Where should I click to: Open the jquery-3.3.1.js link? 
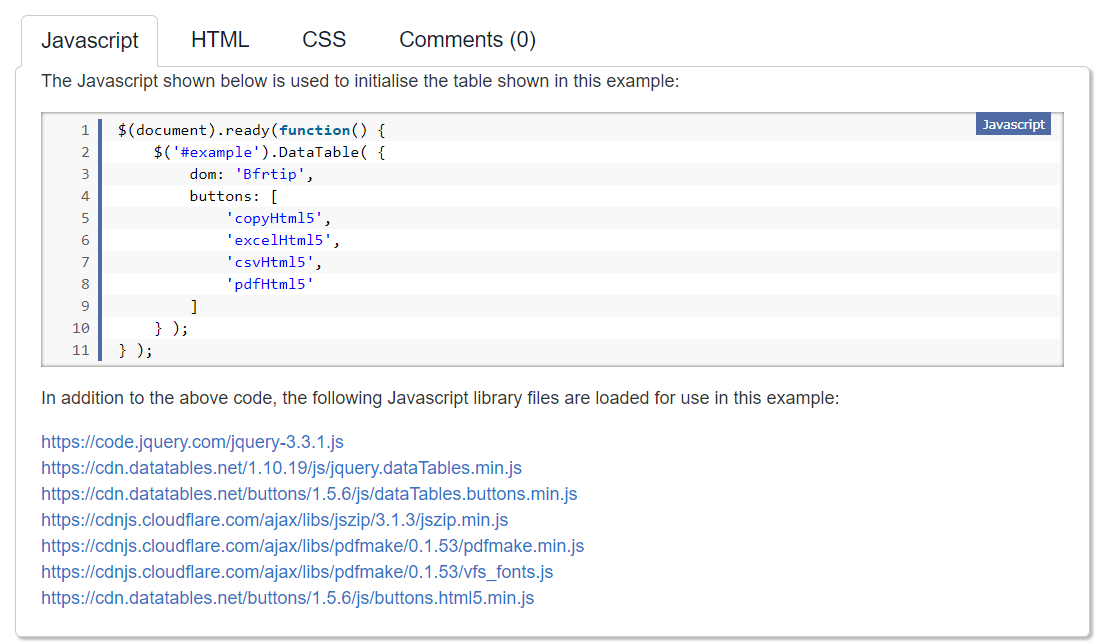coord(192,441)
